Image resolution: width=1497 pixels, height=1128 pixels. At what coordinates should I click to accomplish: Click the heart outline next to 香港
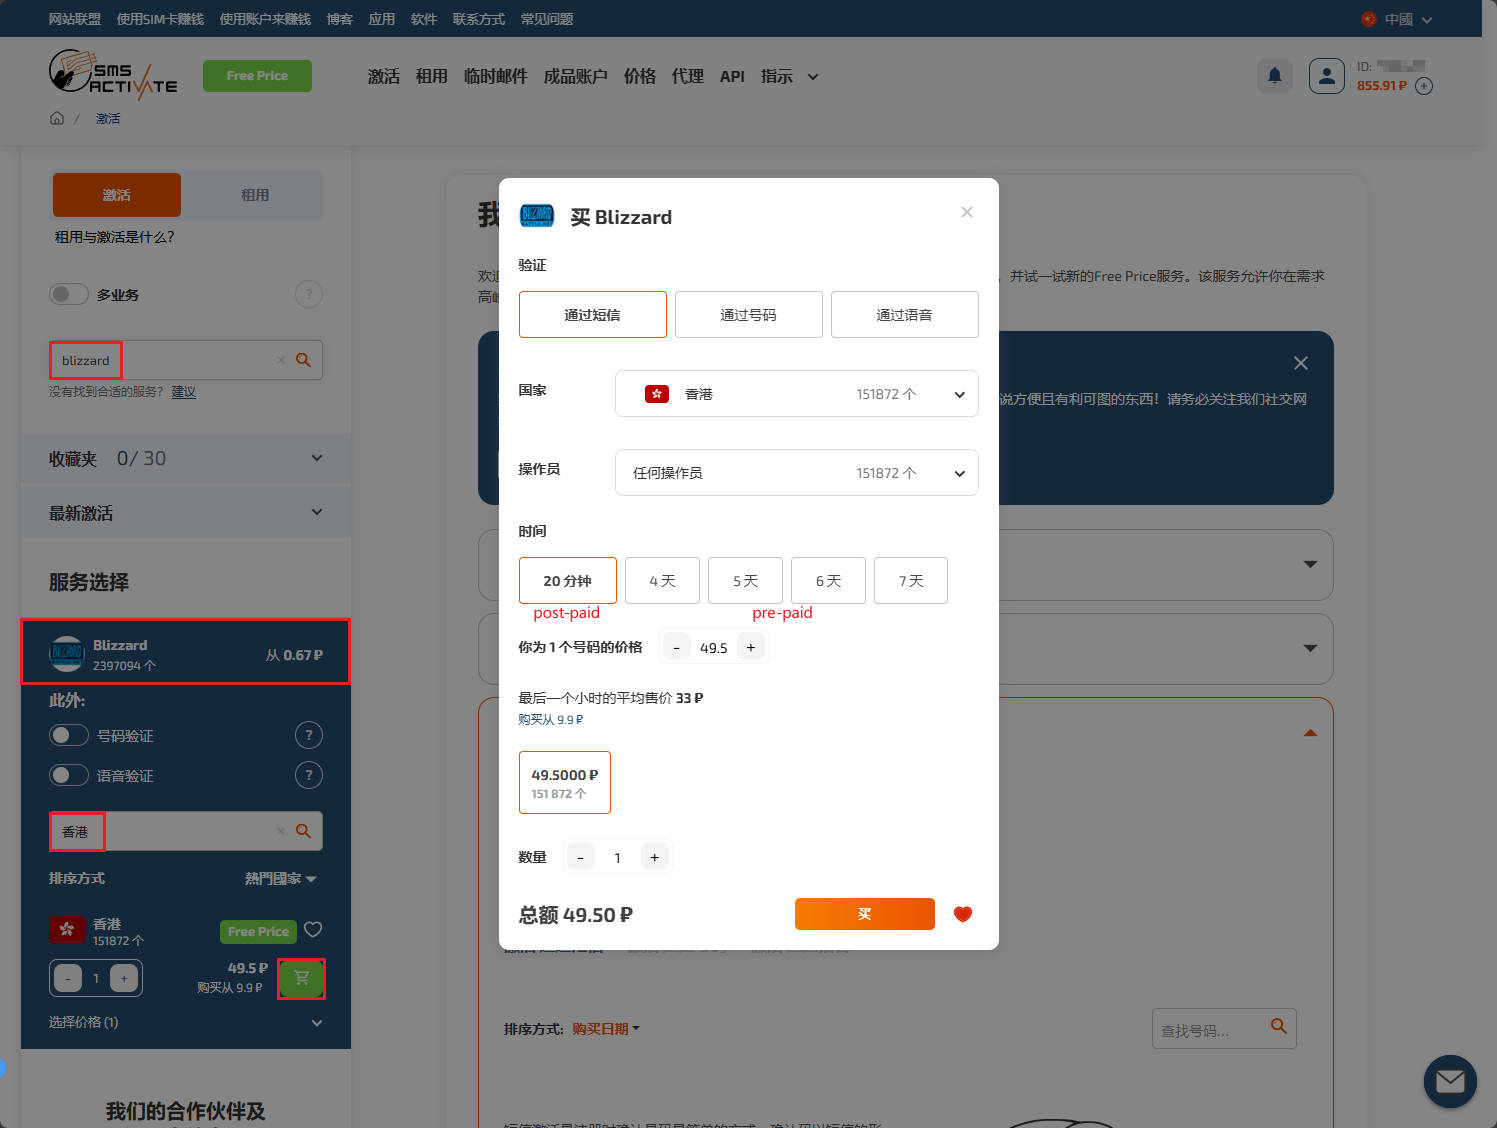(x=313, y=930)
